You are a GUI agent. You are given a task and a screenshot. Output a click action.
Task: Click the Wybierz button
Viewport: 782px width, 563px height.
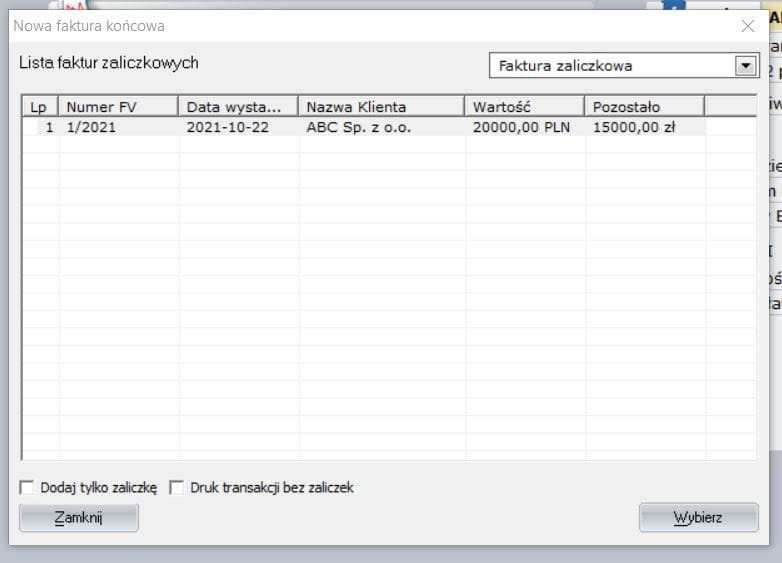pyautogui.click(x=698, y=518)
